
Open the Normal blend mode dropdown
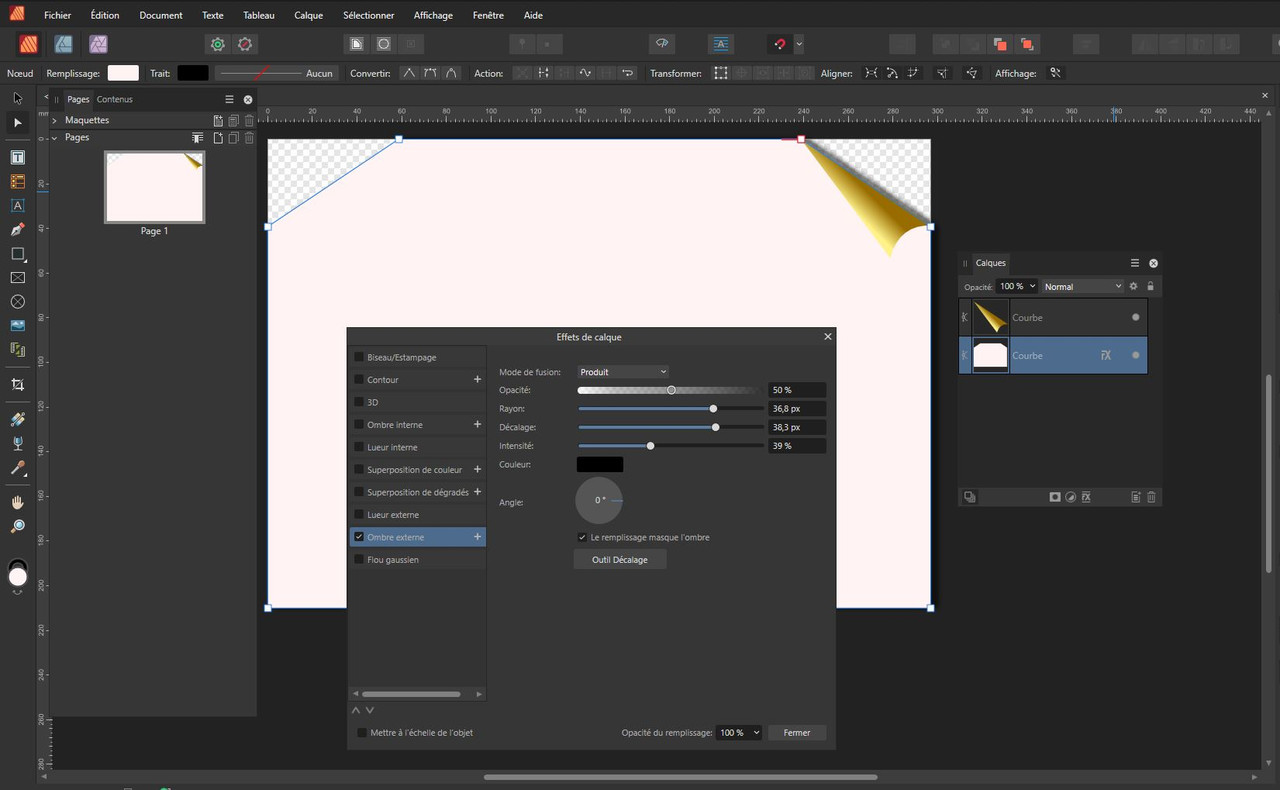(x=1083, y=286)
